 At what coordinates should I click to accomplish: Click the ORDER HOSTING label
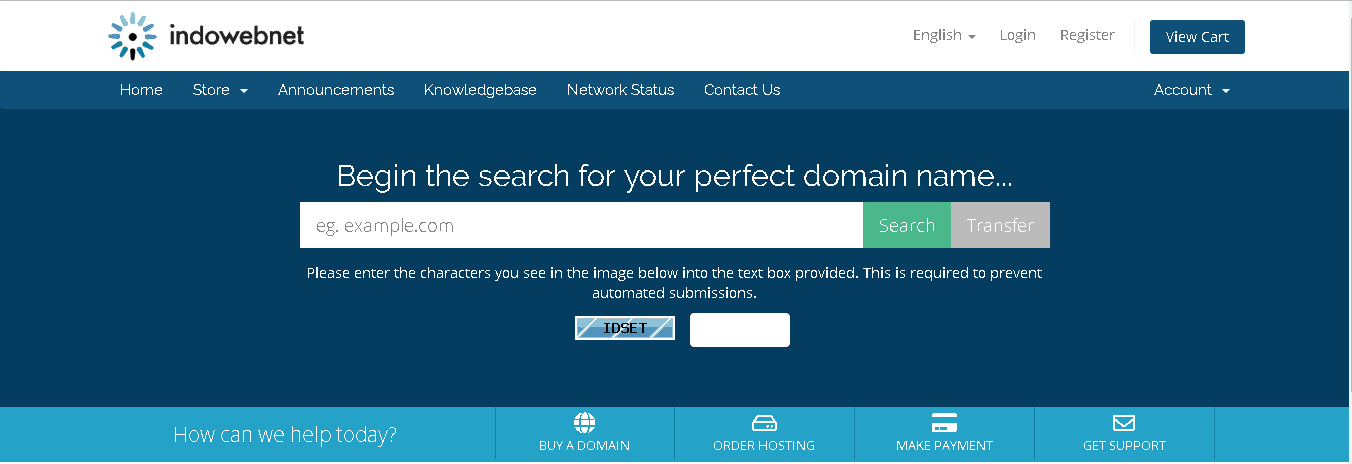764,446
